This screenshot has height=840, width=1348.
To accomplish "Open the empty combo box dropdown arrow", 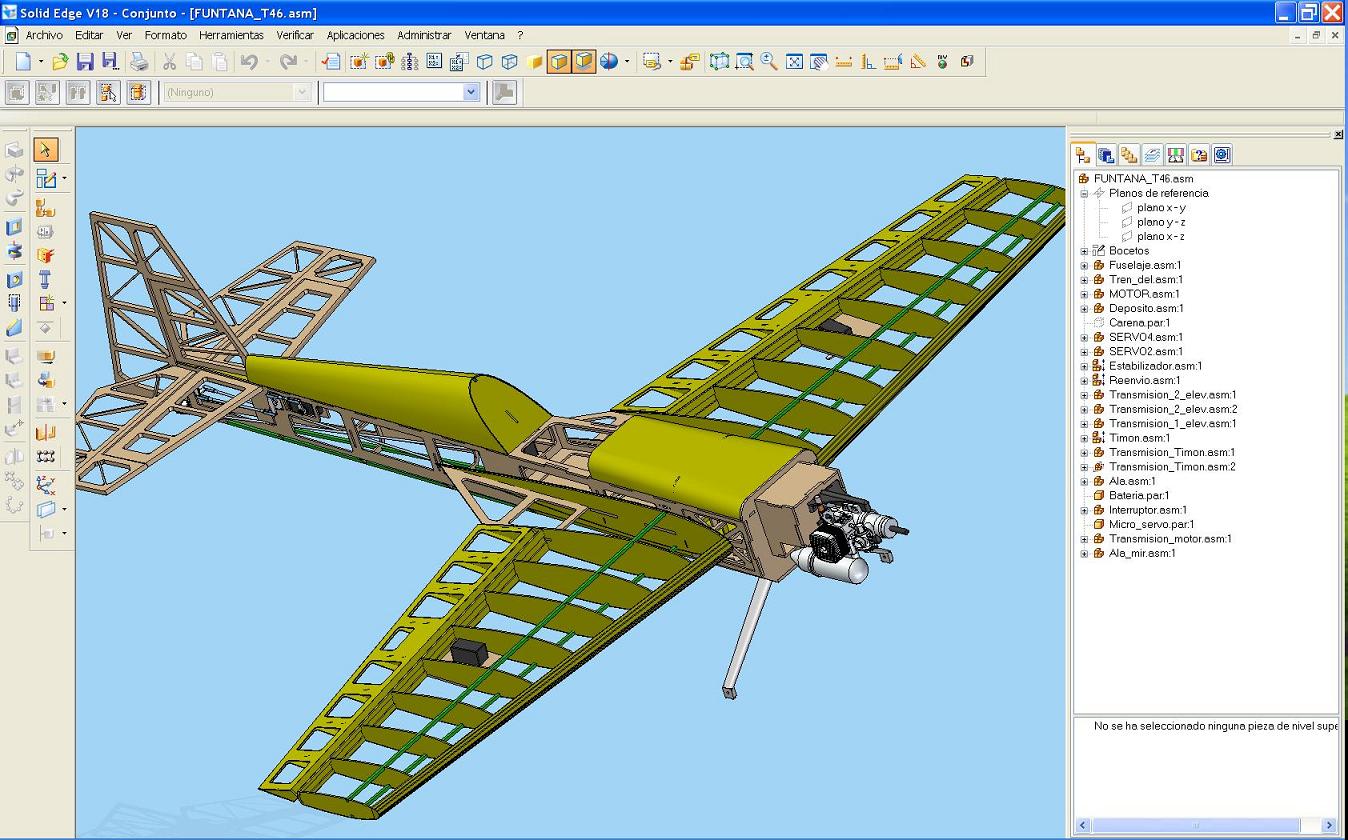I will pos(471,92).
